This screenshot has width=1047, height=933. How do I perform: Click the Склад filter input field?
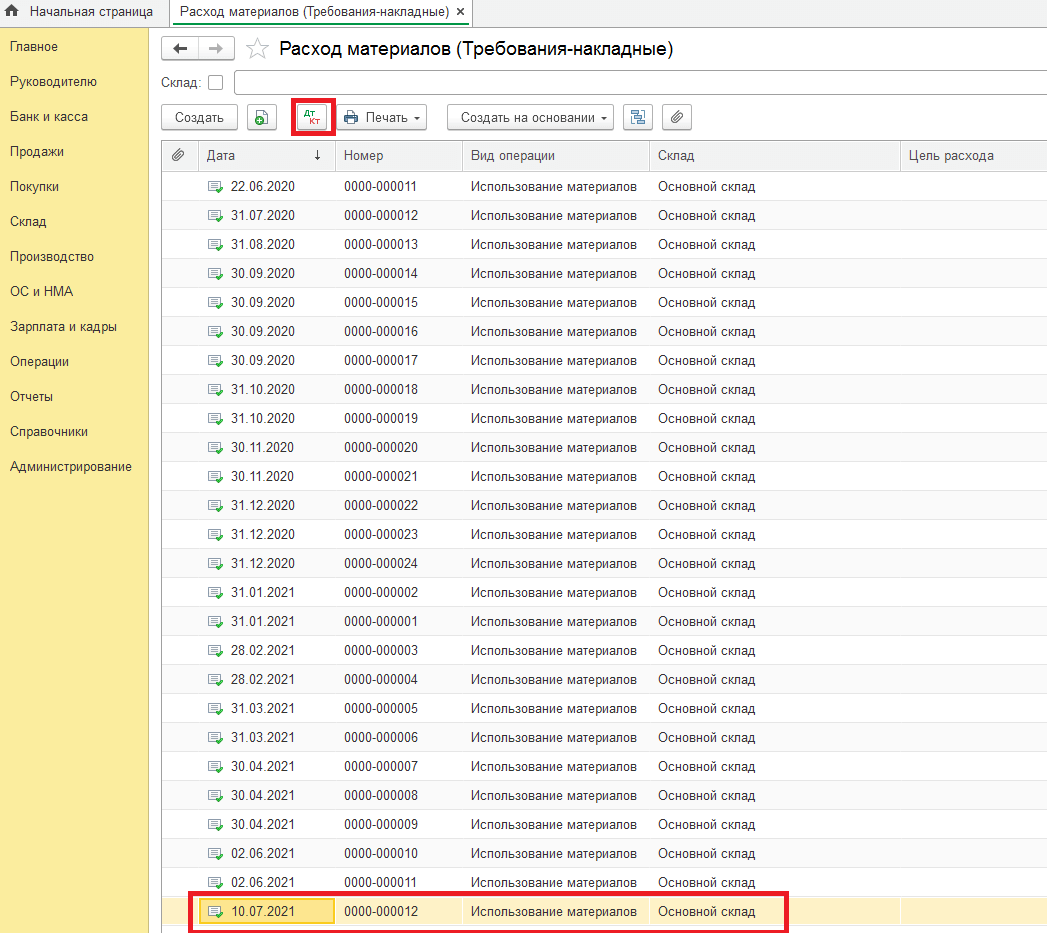coord(640,82)
